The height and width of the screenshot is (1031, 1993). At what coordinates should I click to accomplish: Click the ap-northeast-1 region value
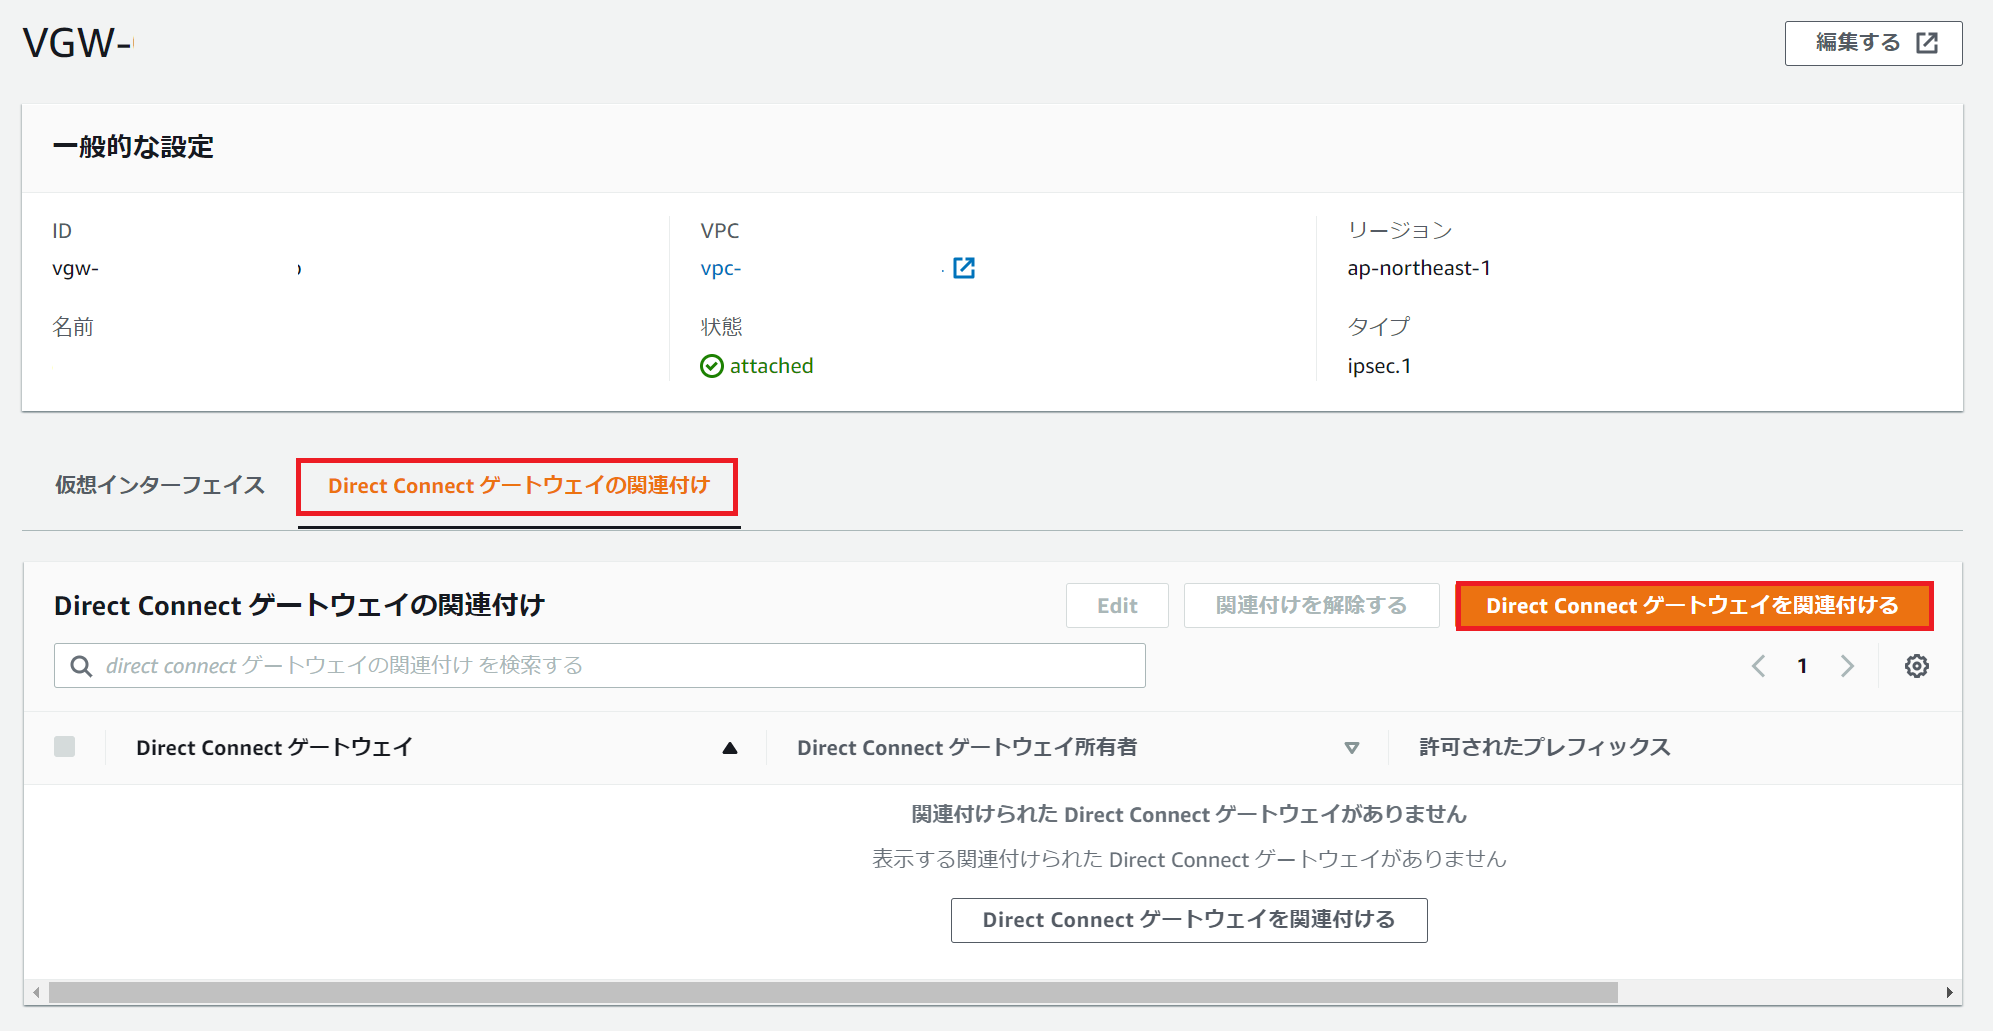[1419, 268]
